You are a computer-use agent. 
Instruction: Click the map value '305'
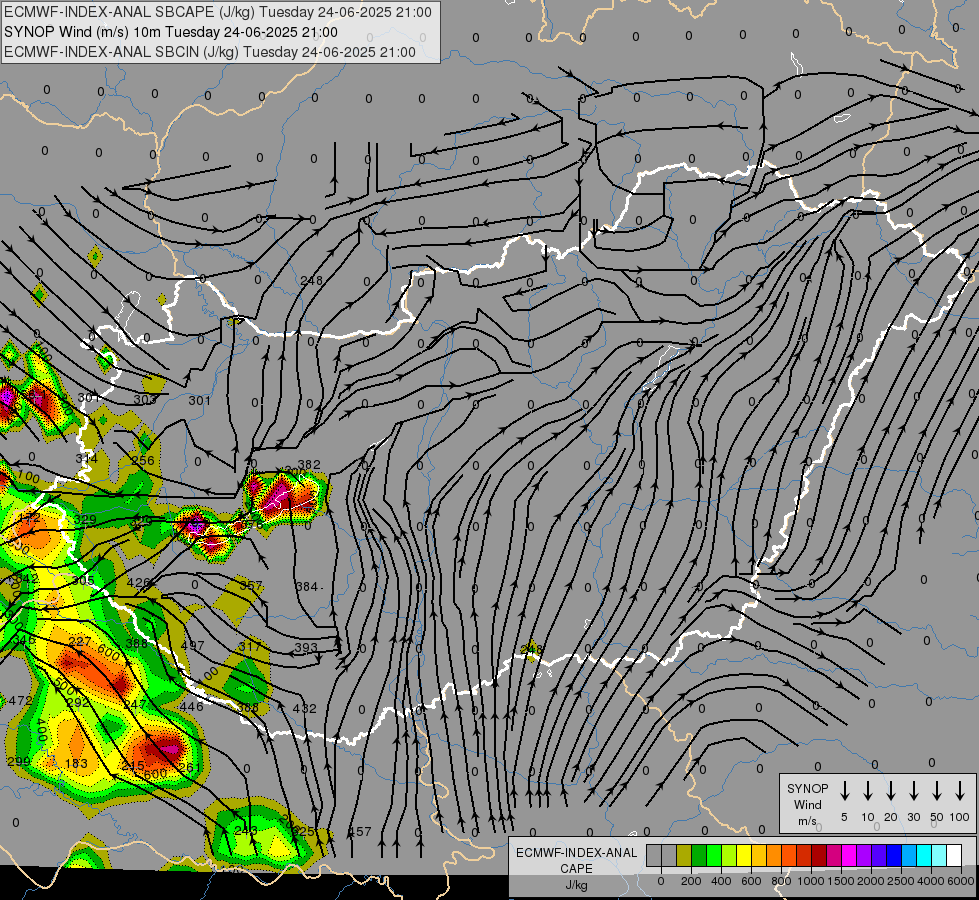(x=83, y=580)
